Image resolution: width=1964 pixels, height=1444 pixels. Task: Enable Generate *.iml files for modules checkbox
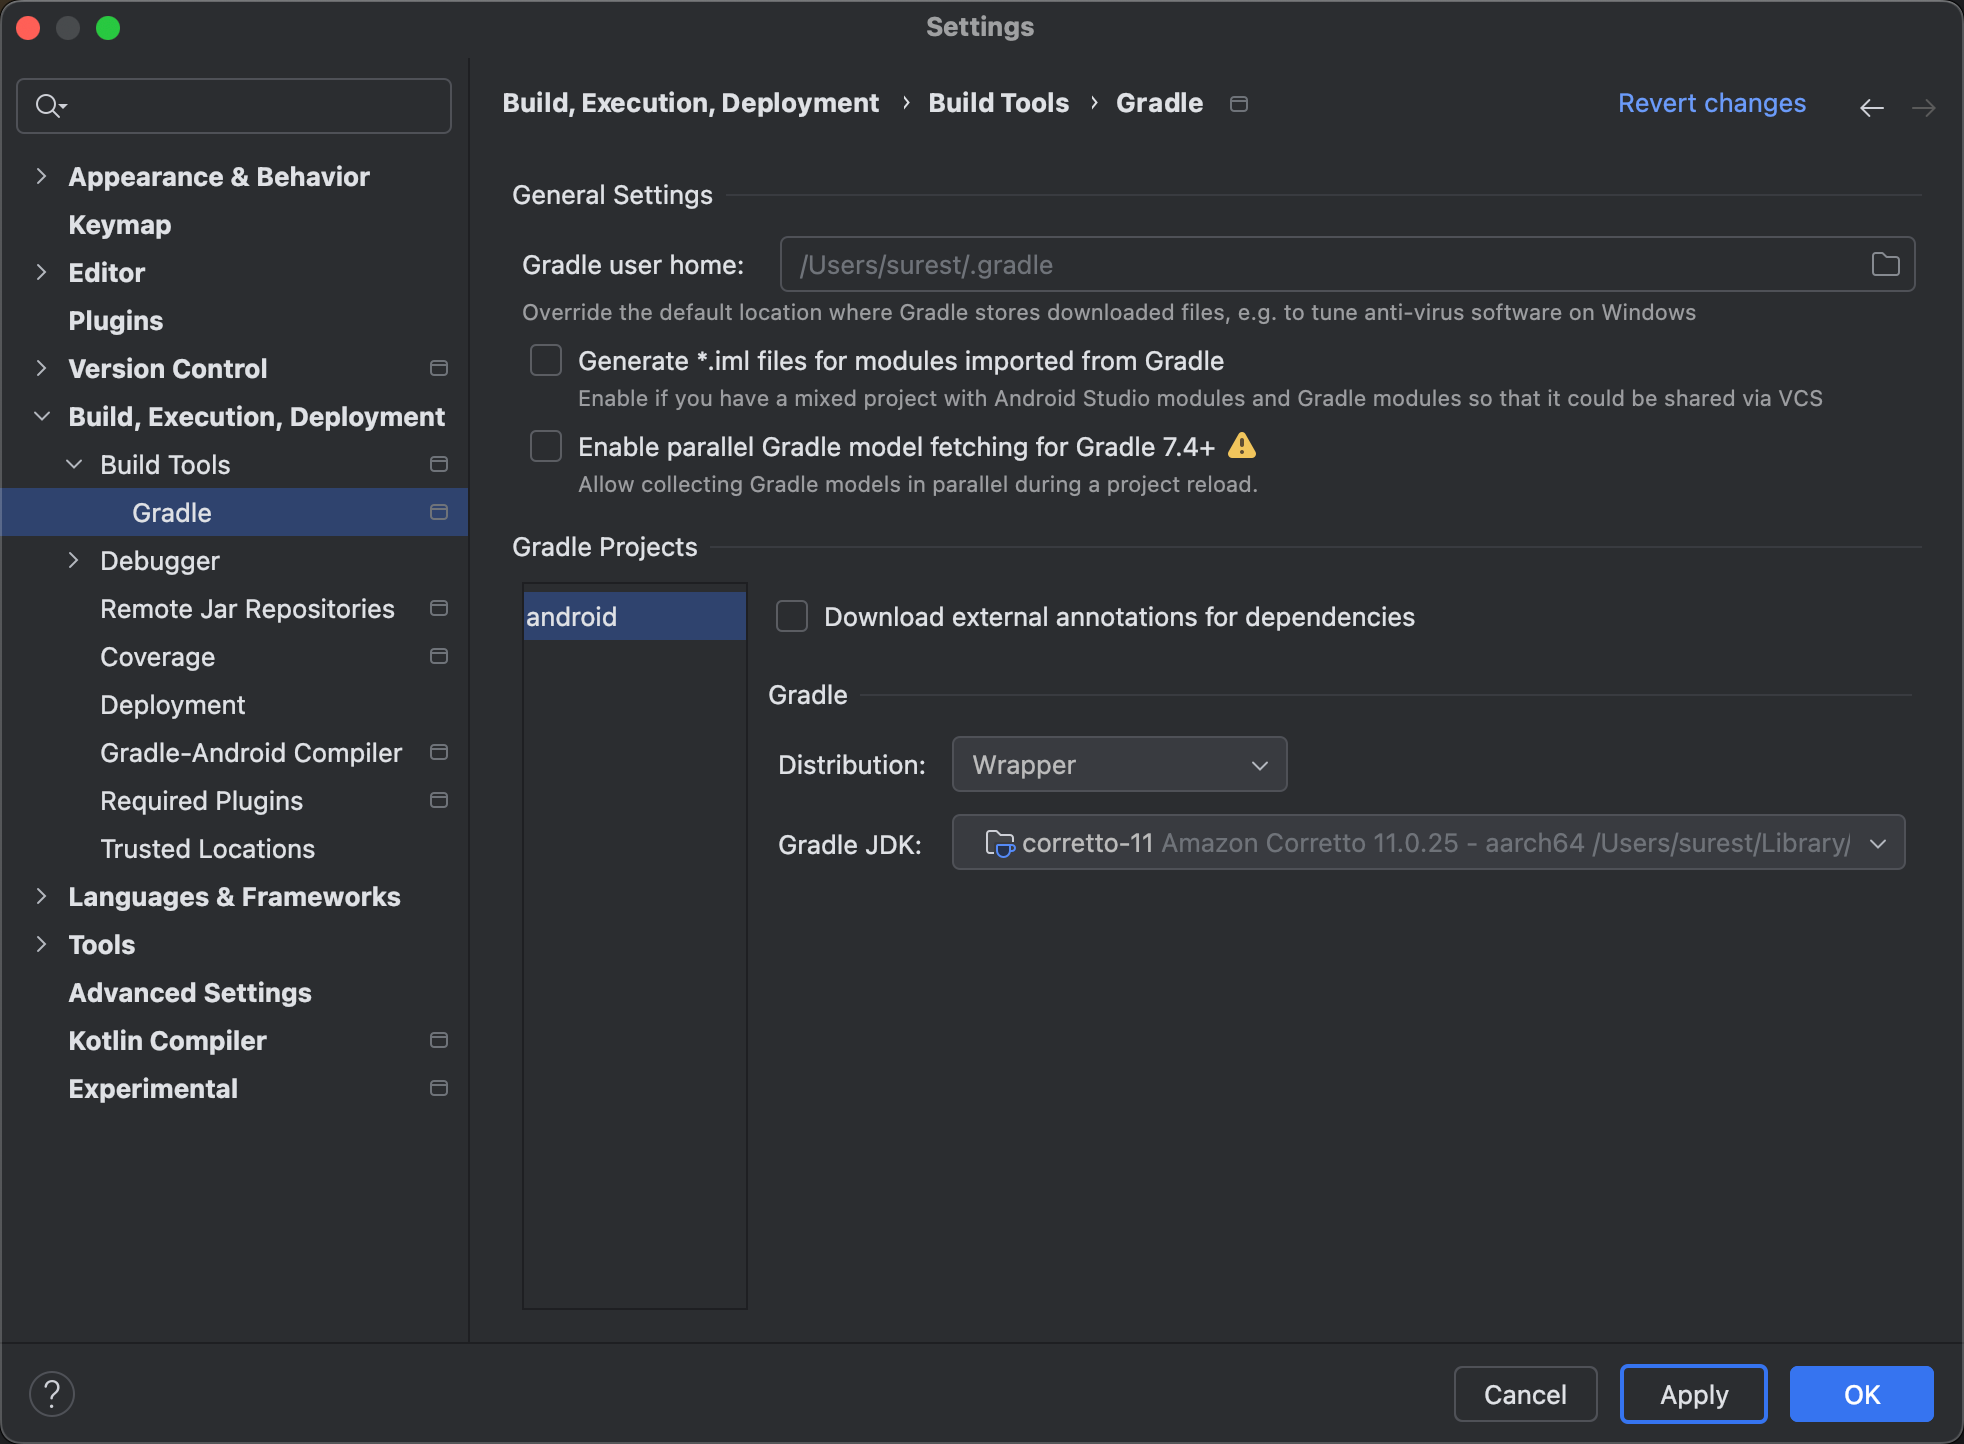click(546, 360)
